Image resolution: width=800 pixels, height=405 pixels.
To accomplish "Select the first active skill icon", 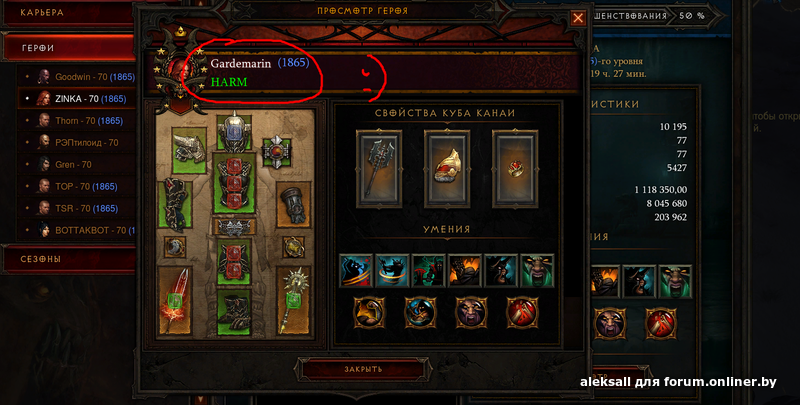I will (356, 271).
